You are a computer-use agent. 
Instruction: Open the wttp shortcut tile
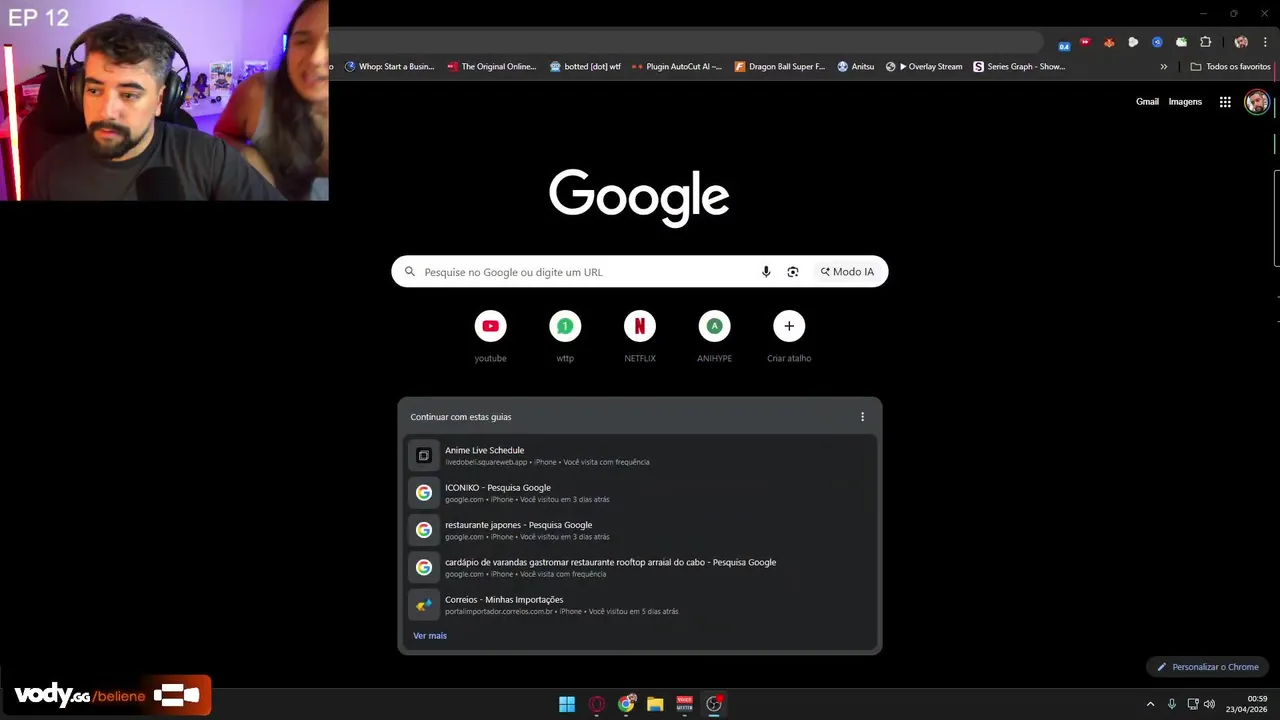click(x=565, y=337)
